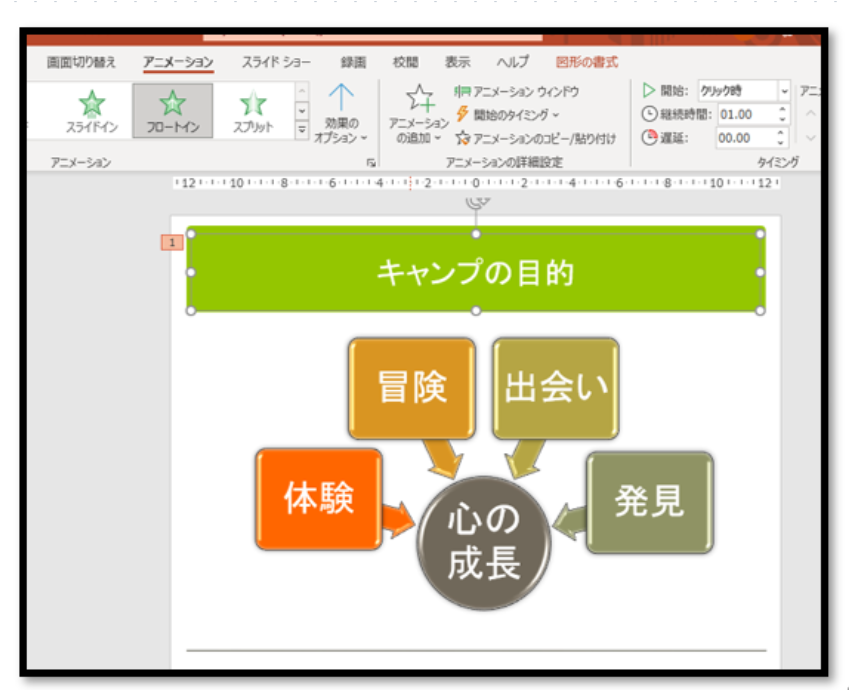Screen dimensions: 850x691
Task: Go to the 表示 tab
Action: pyautogui.click(x=458, y=62)
